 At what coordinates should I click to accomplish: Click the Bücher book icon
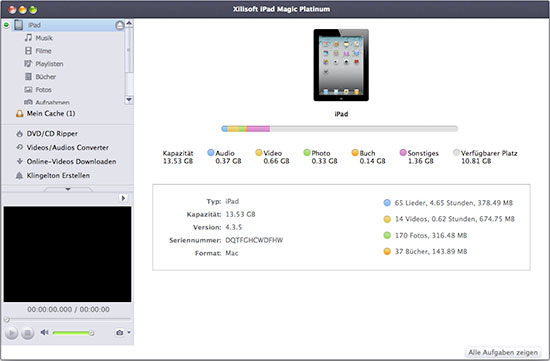coord(28,76)
